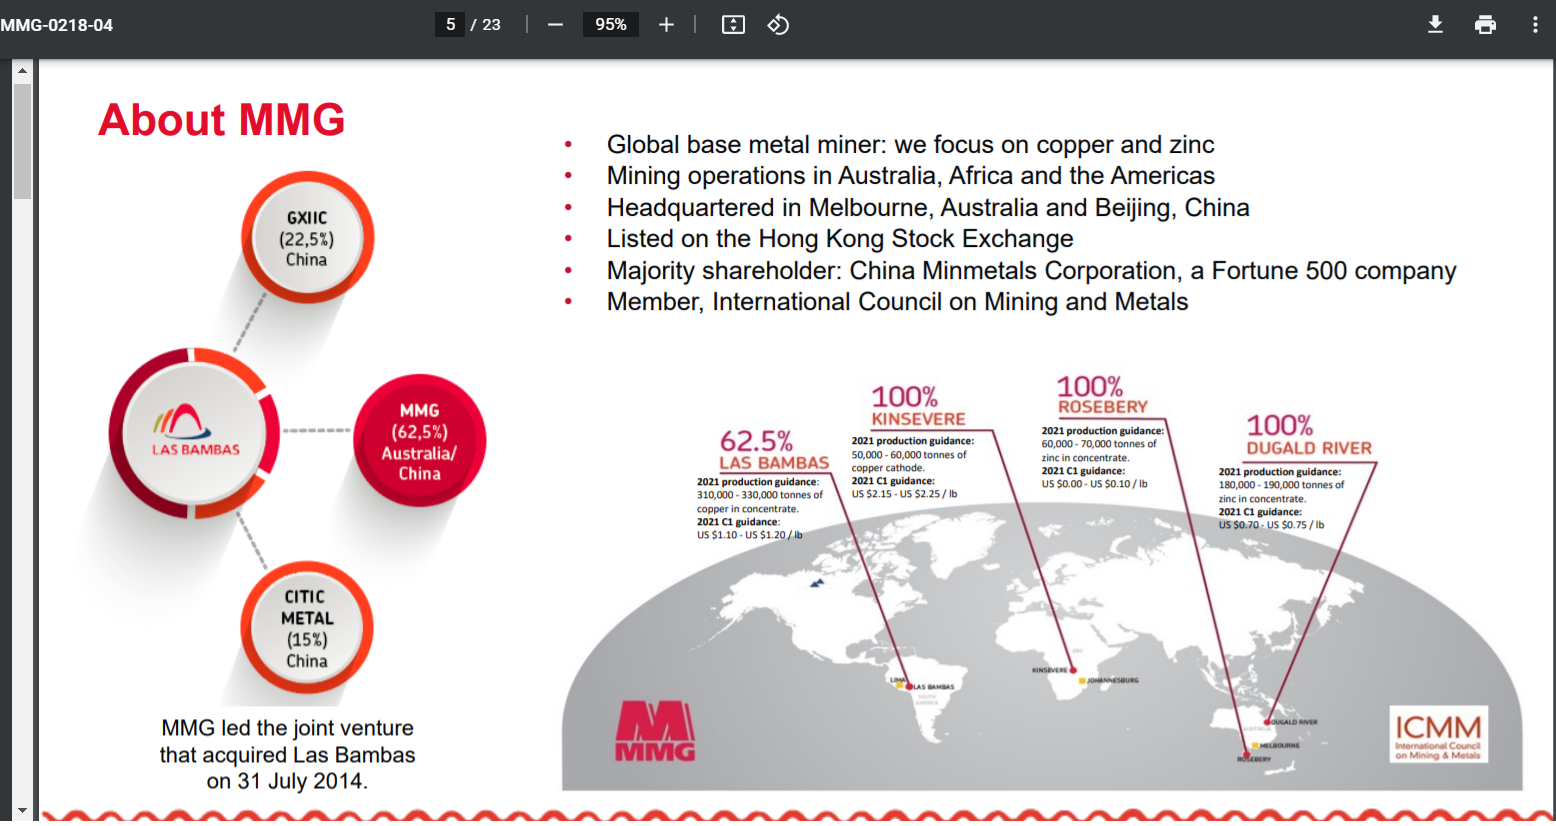Select the 95% zoom level field
Screen dimensions: 1556x826
click(611, 25)
